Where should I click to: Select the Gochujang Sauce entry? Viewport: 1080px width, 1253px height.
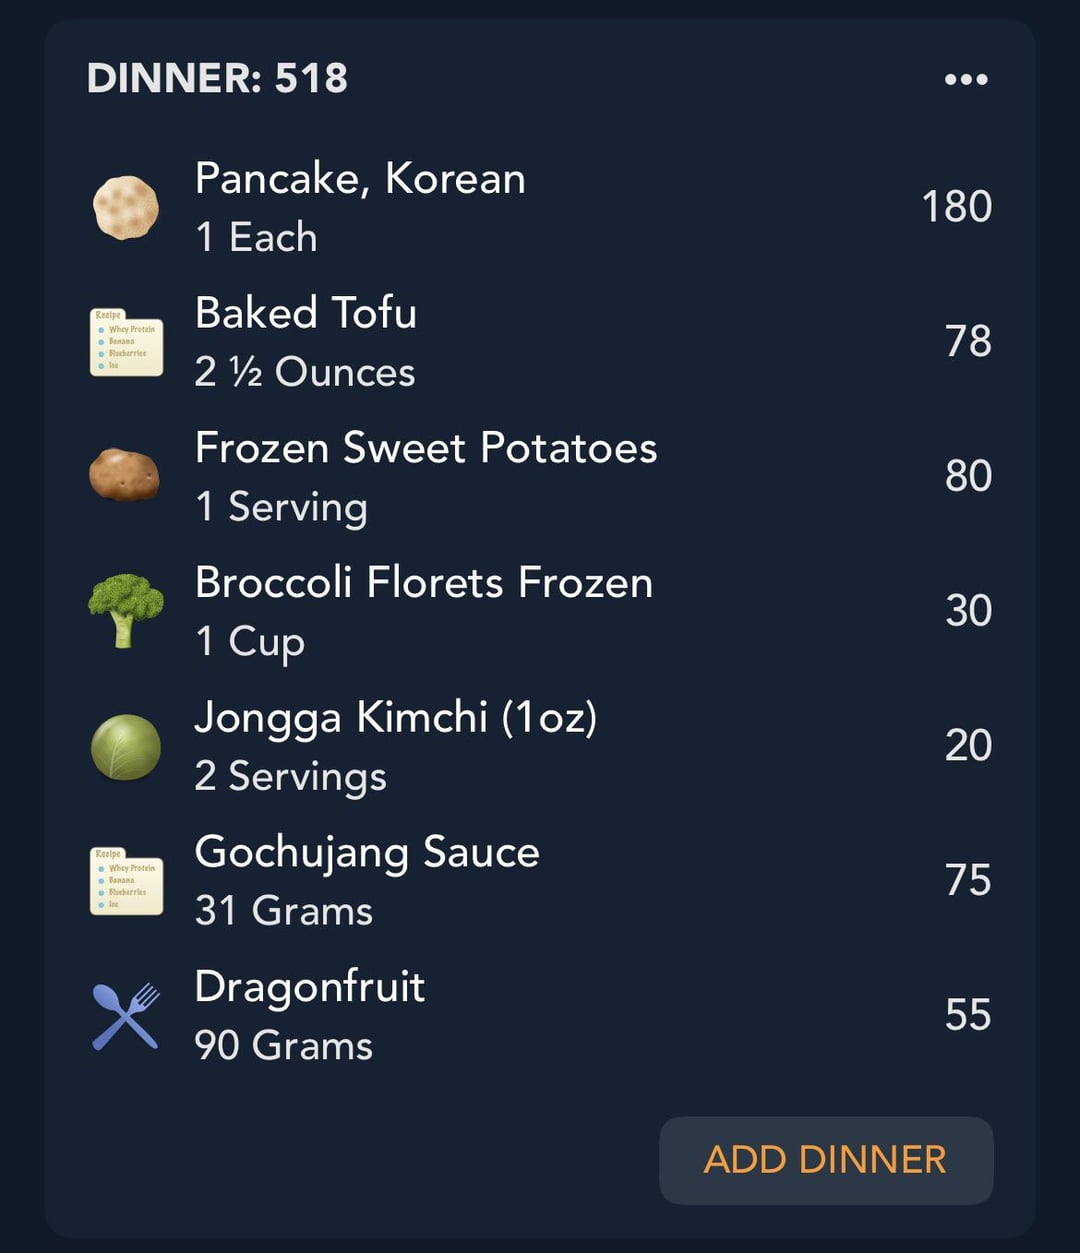point(367,853)
